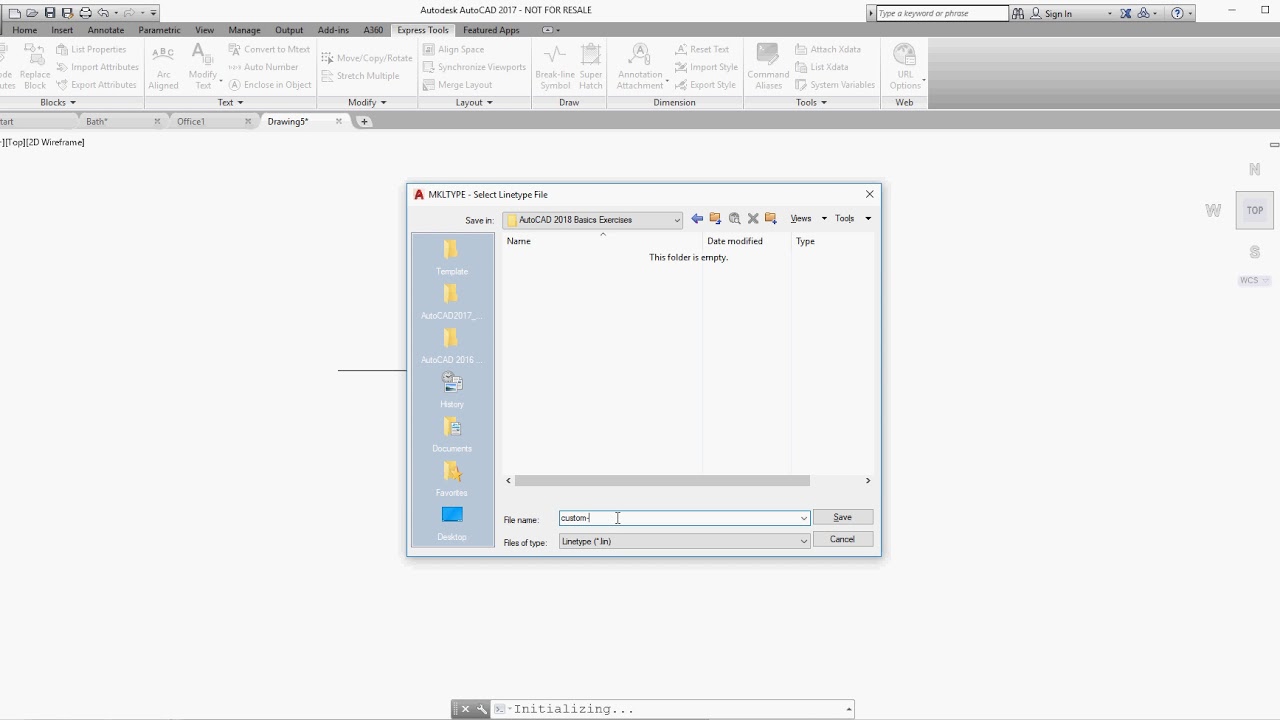Click the Search the Web icon in dialog

pos(734,218)
